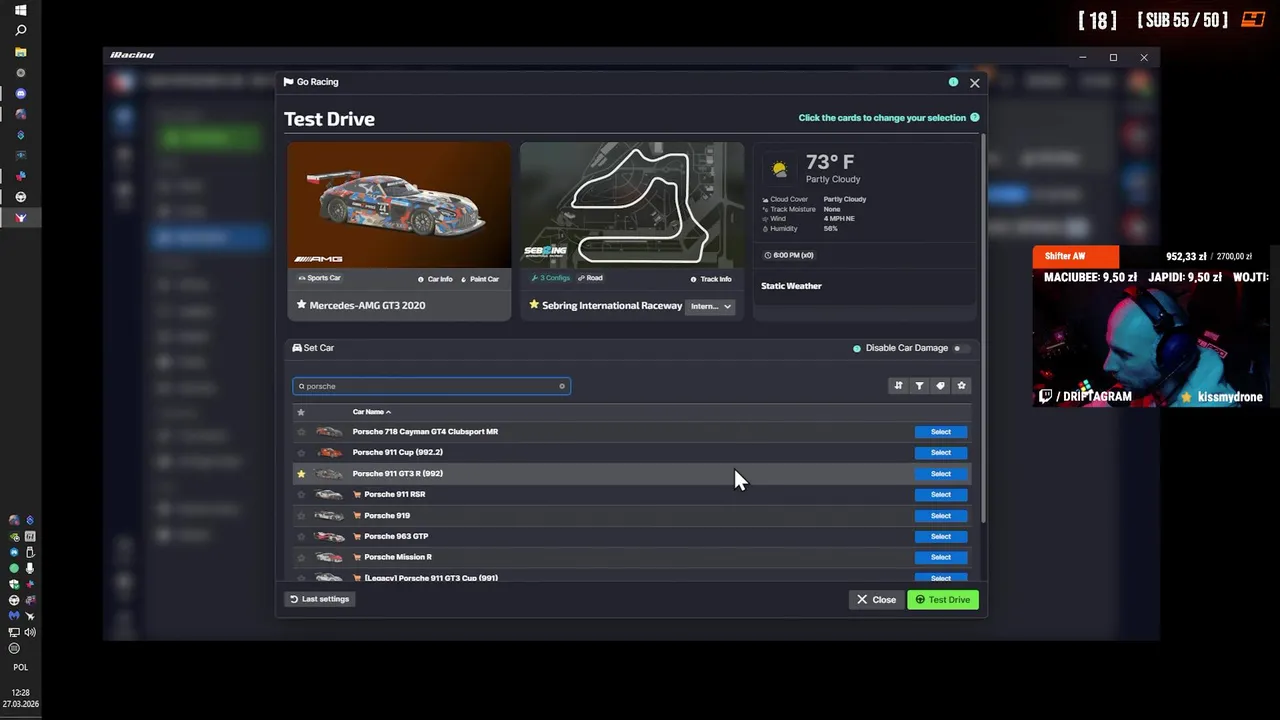Click the Close button at dialog bottom
1280x720 pixels.
click(877, 600)
